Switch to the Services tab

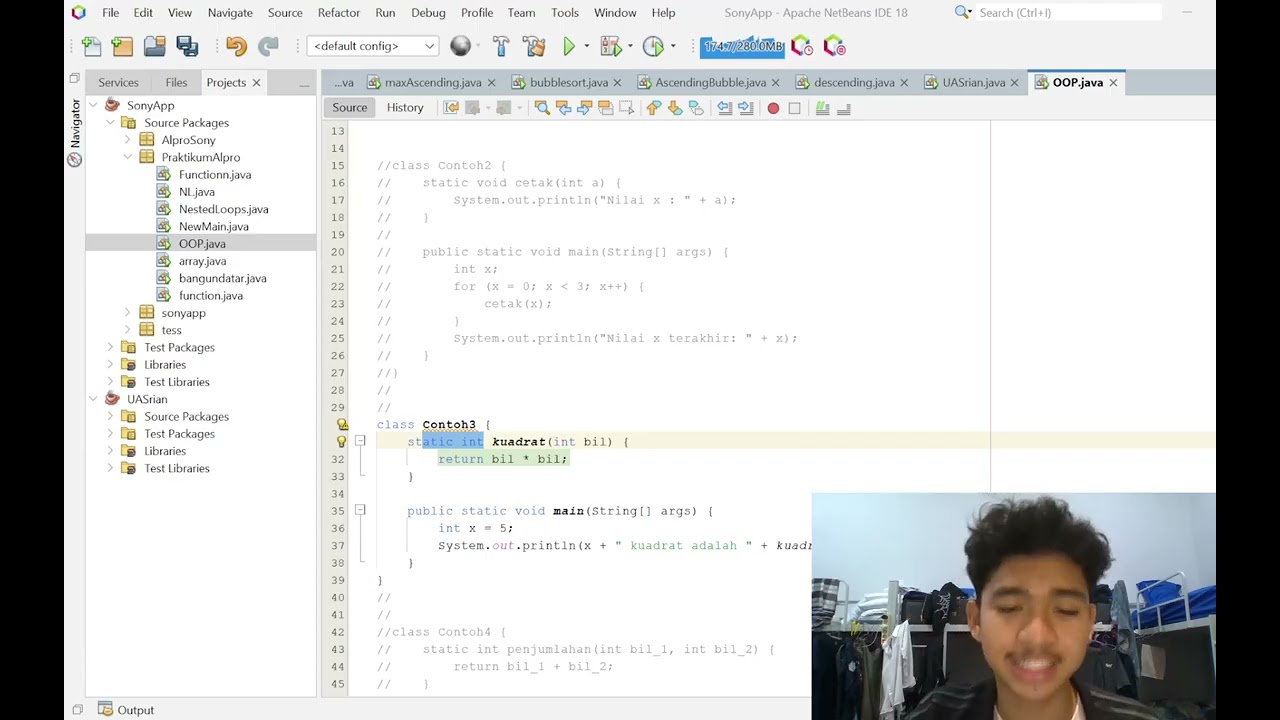tap(118, 82)
